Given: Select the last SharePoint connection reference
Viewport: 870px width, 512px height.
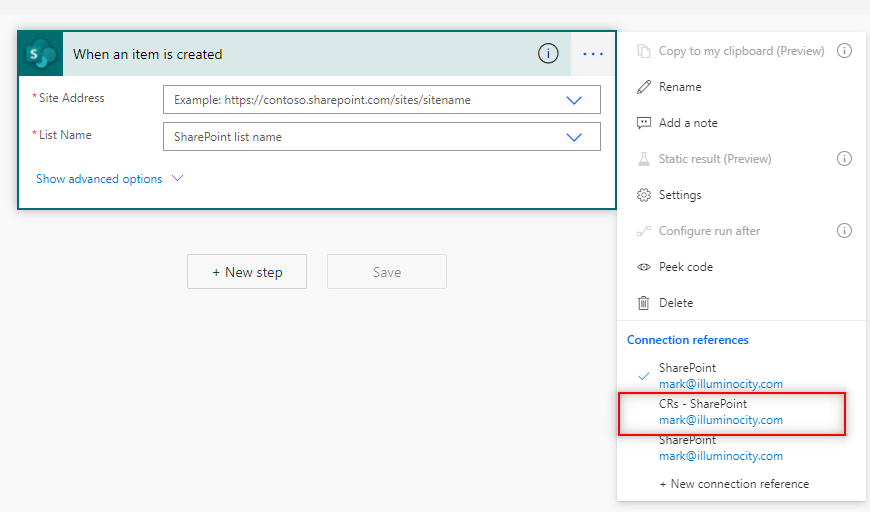Looking at the screenshot, I should coord(720,448).
